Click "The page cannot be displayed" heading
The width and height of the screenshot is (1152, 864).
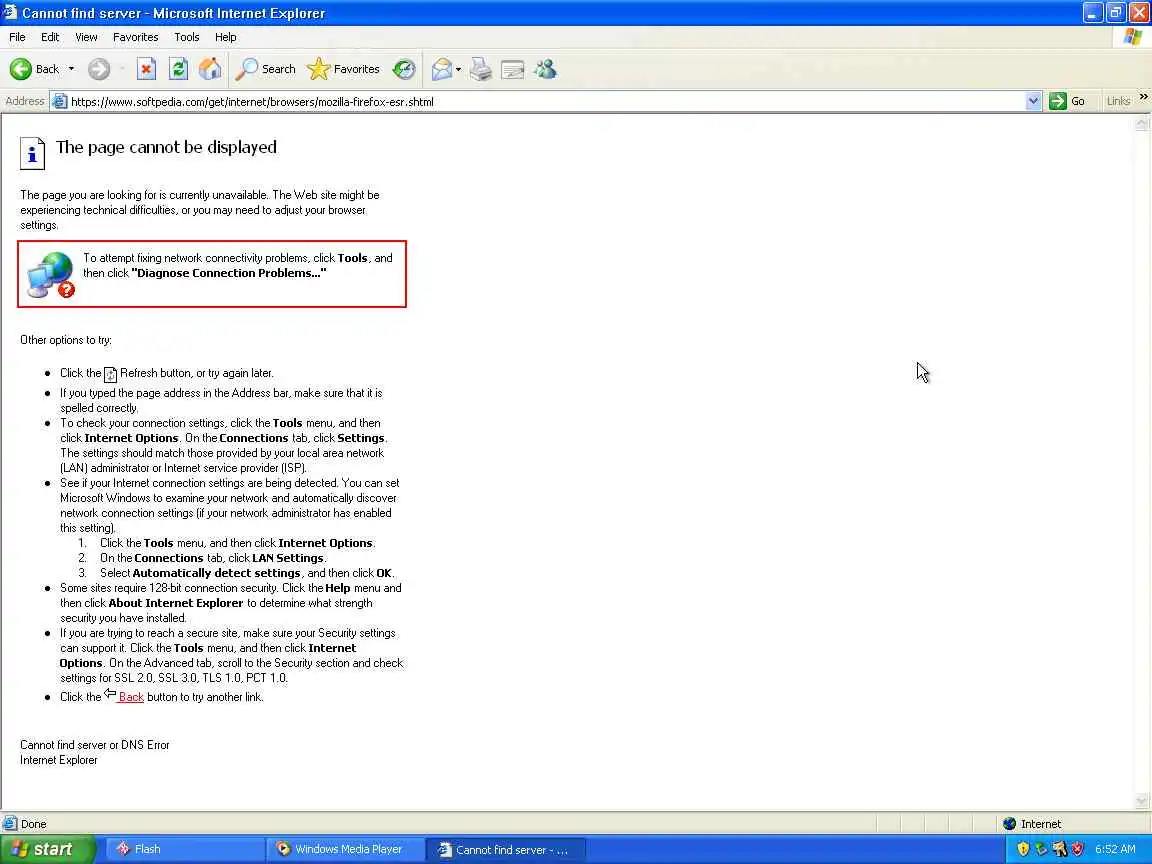click(166, 147)
